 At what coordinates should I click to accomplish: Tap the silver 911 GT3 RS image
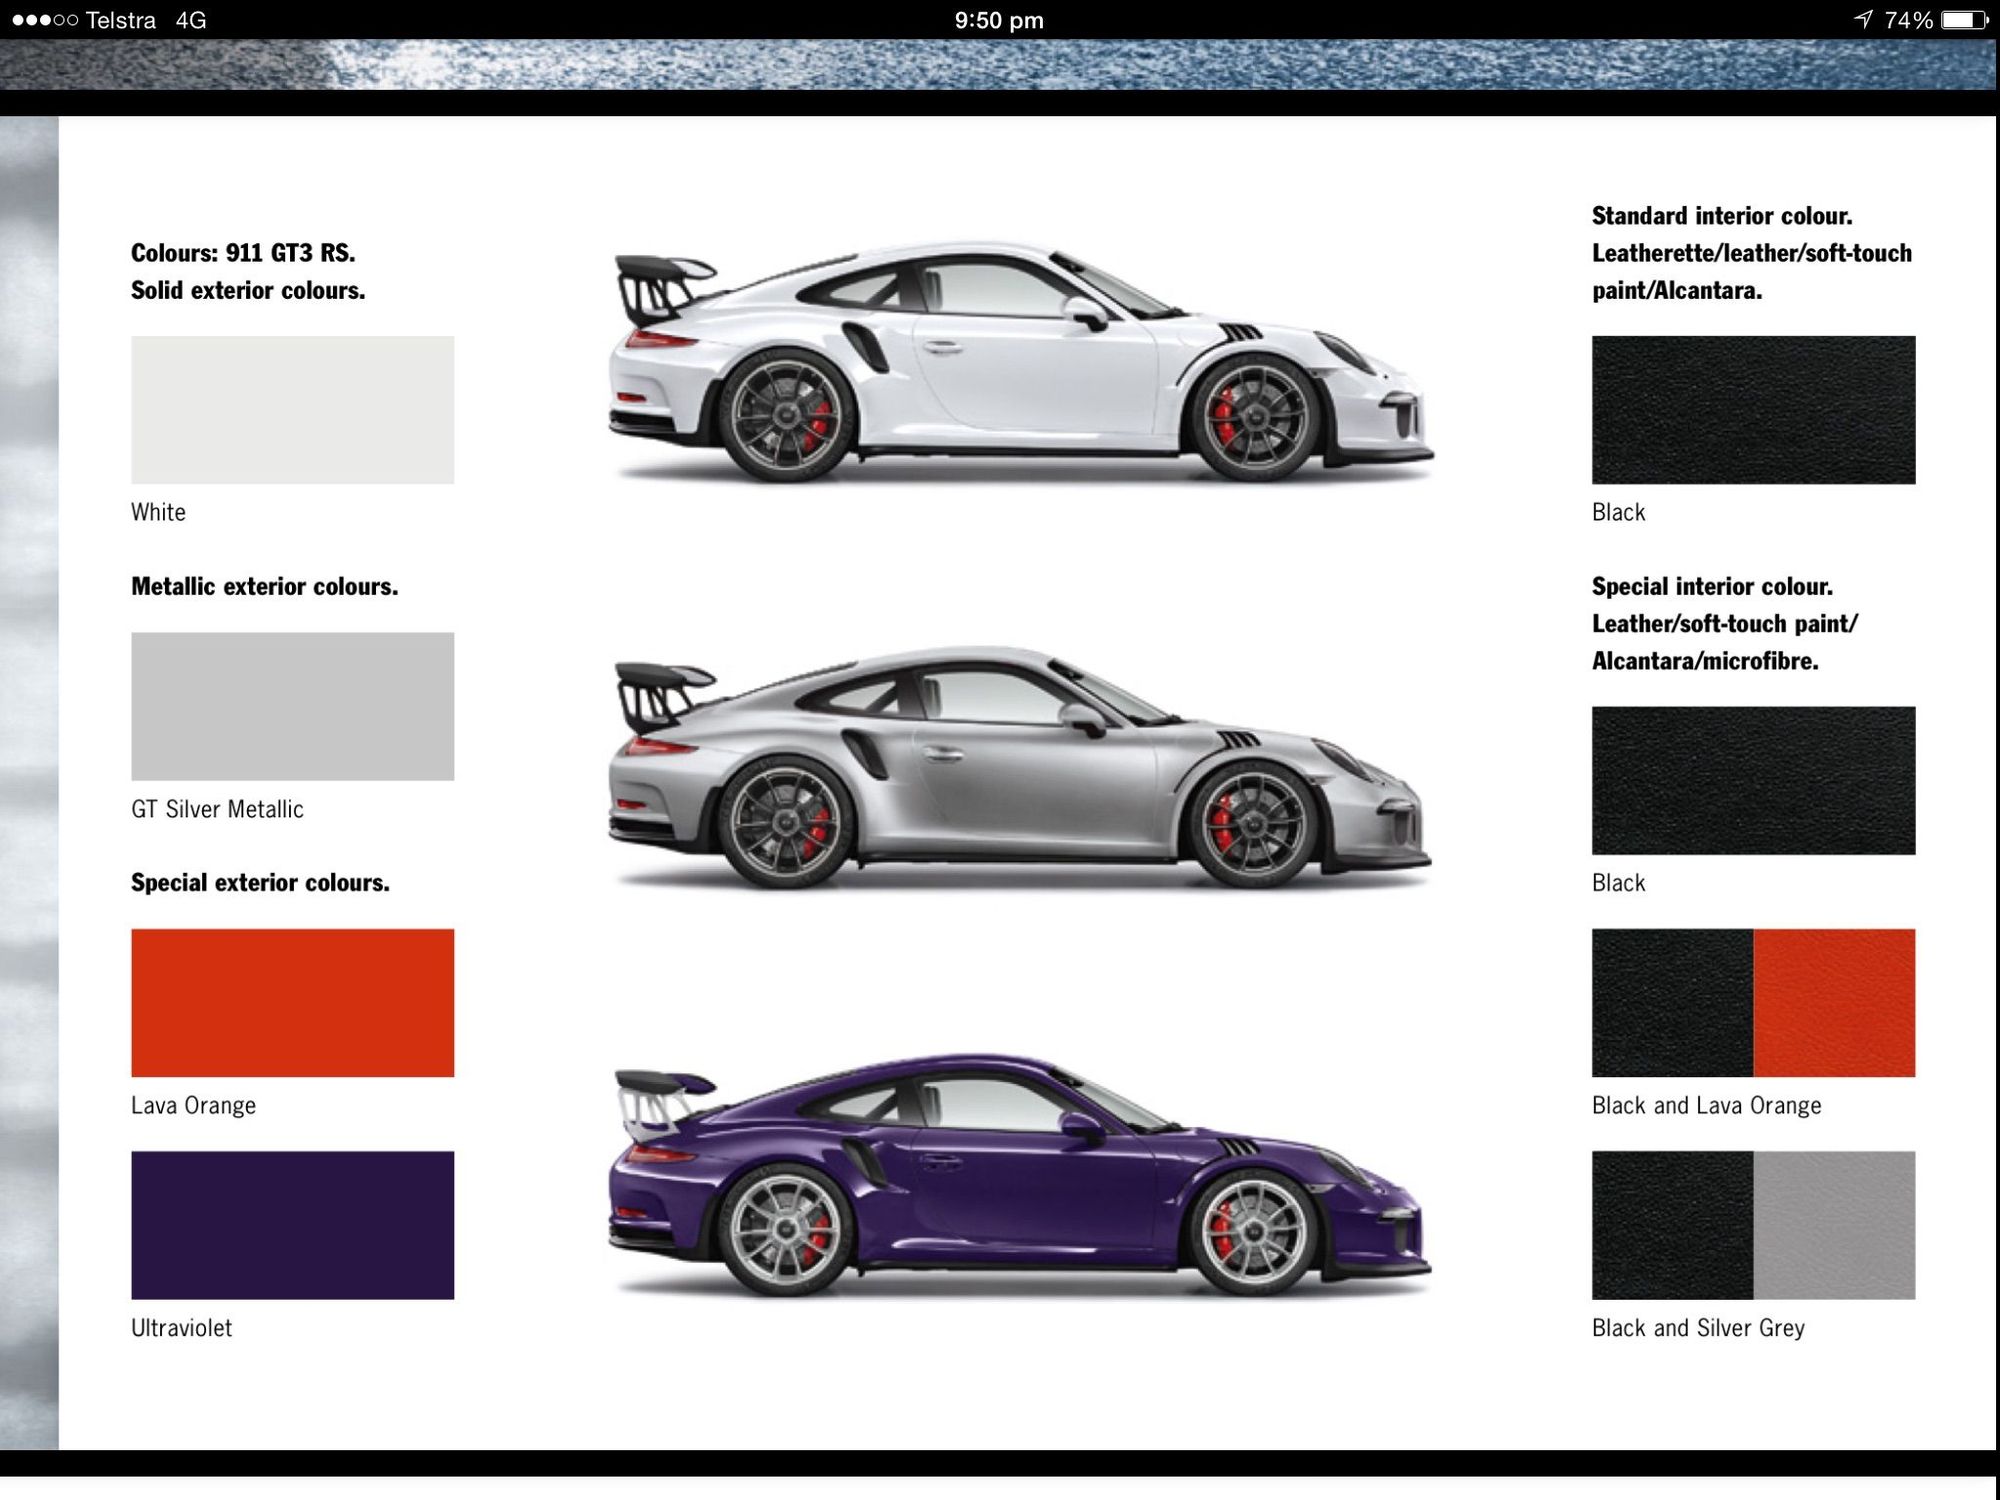[1021, 768]
